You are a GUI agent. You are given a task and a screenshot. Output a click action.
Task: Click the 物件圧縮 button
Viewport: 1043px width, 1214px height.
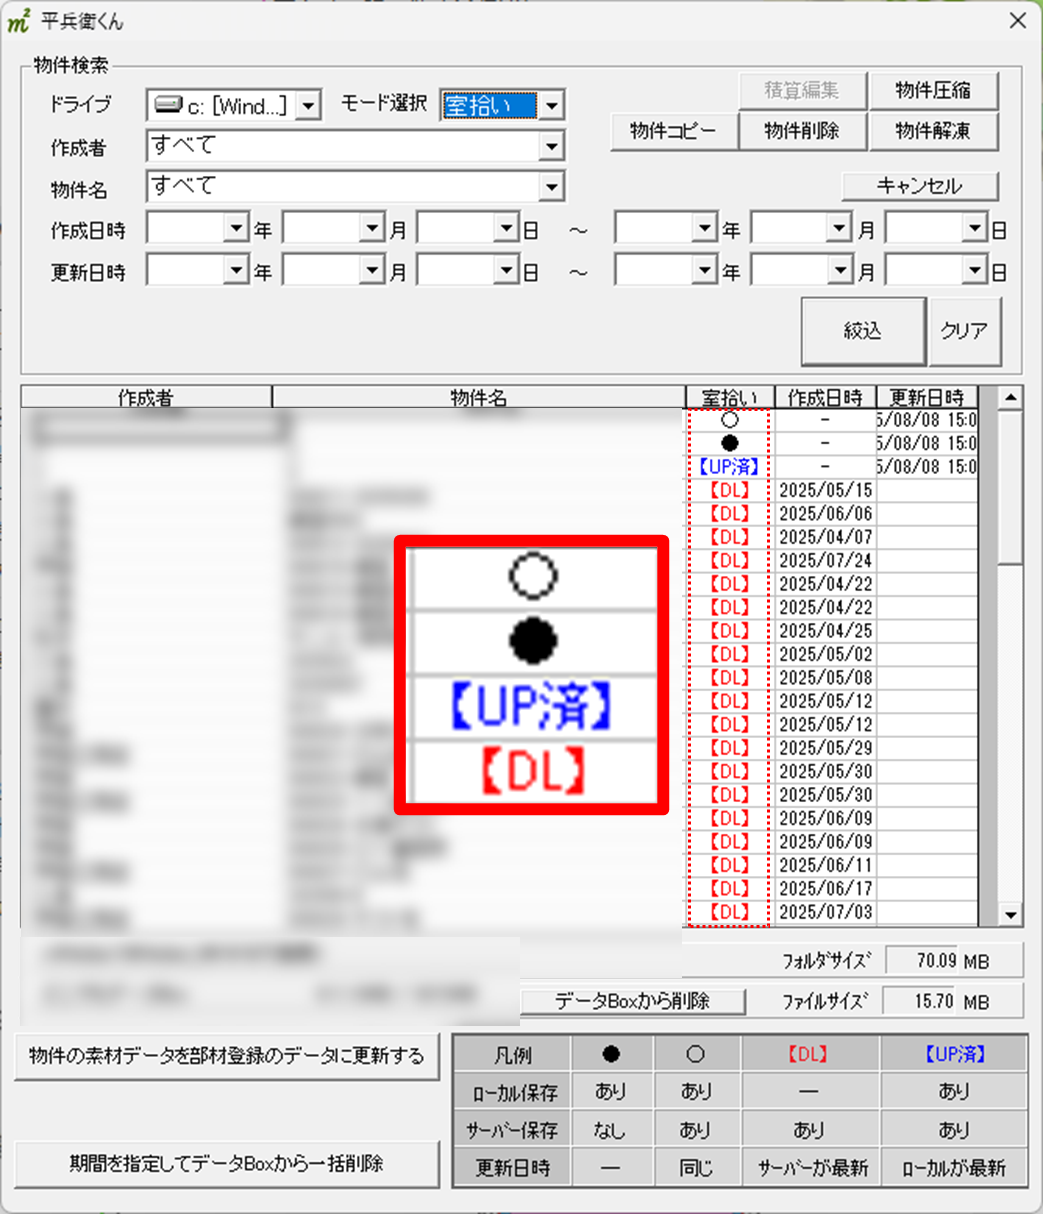pyautogui.click(x=932, y=91)
